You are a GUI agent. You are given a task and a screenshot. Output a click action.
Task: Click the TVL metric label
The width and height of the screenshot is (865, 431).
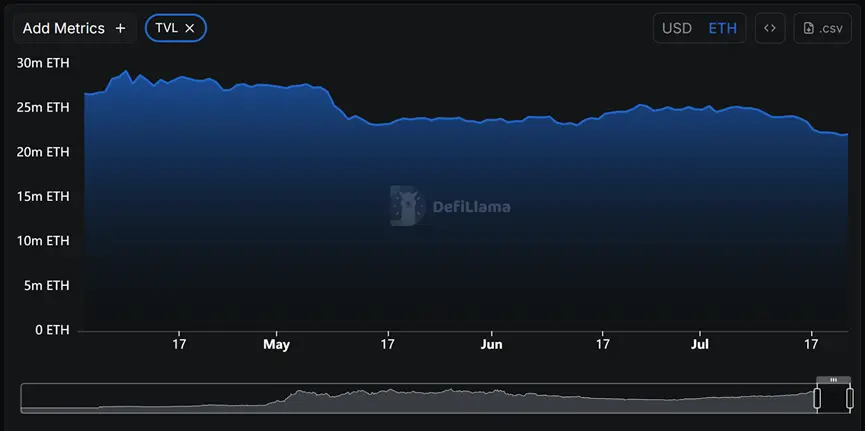(165, 28)
